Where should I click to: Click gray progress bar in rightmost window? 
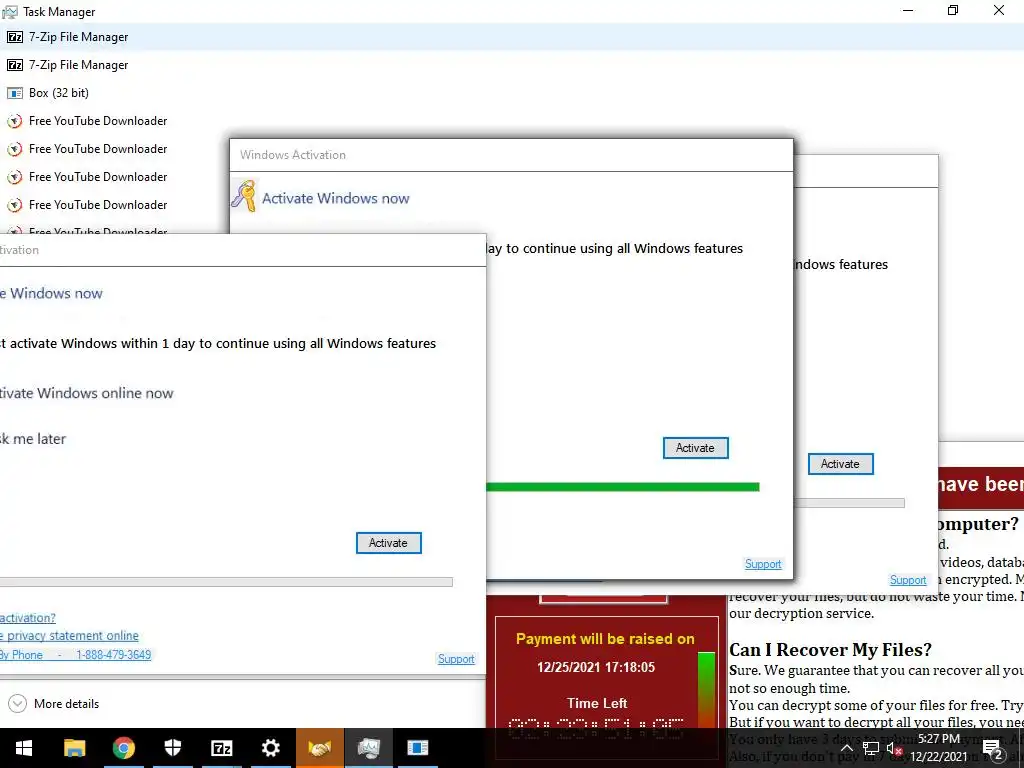point(849,503)
